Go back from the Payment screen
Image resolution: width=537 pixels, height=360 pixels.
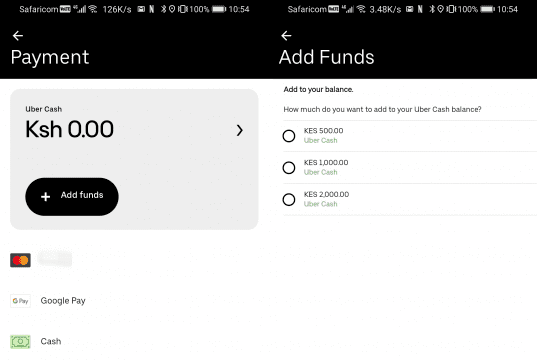coord(18,36)
